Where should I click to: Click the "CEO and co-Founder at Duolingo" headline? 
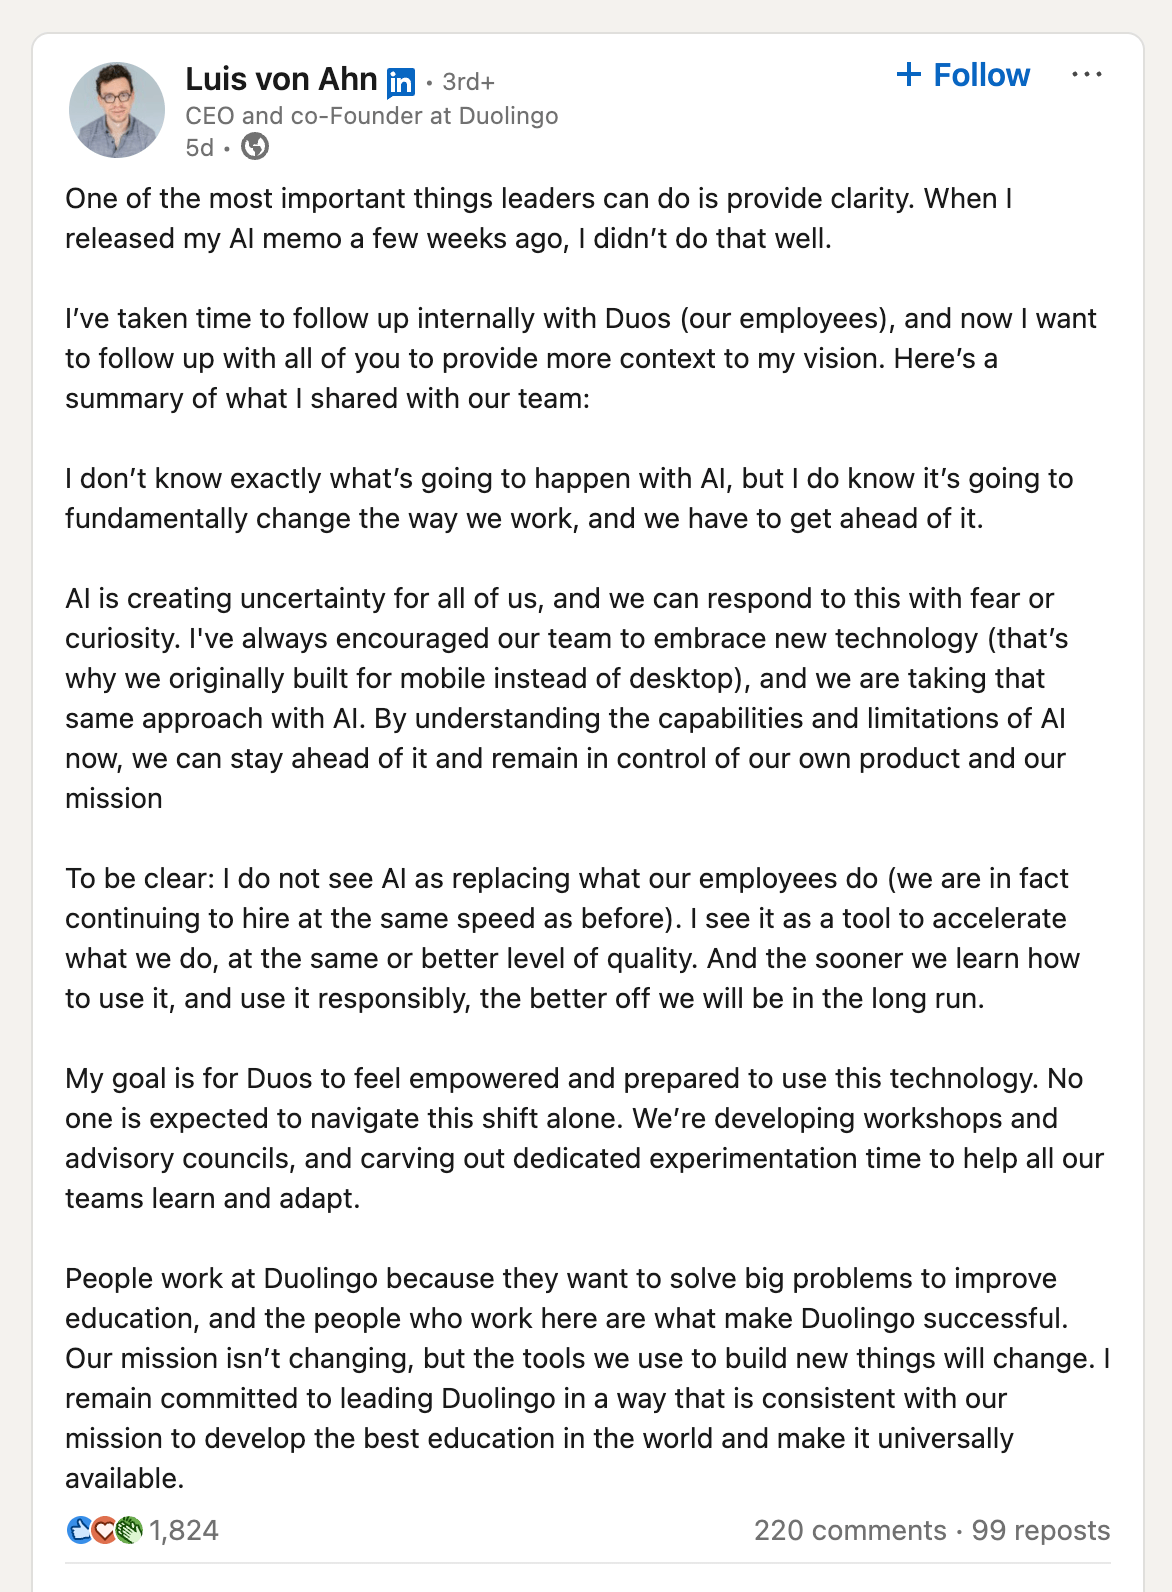coord(371,116)
